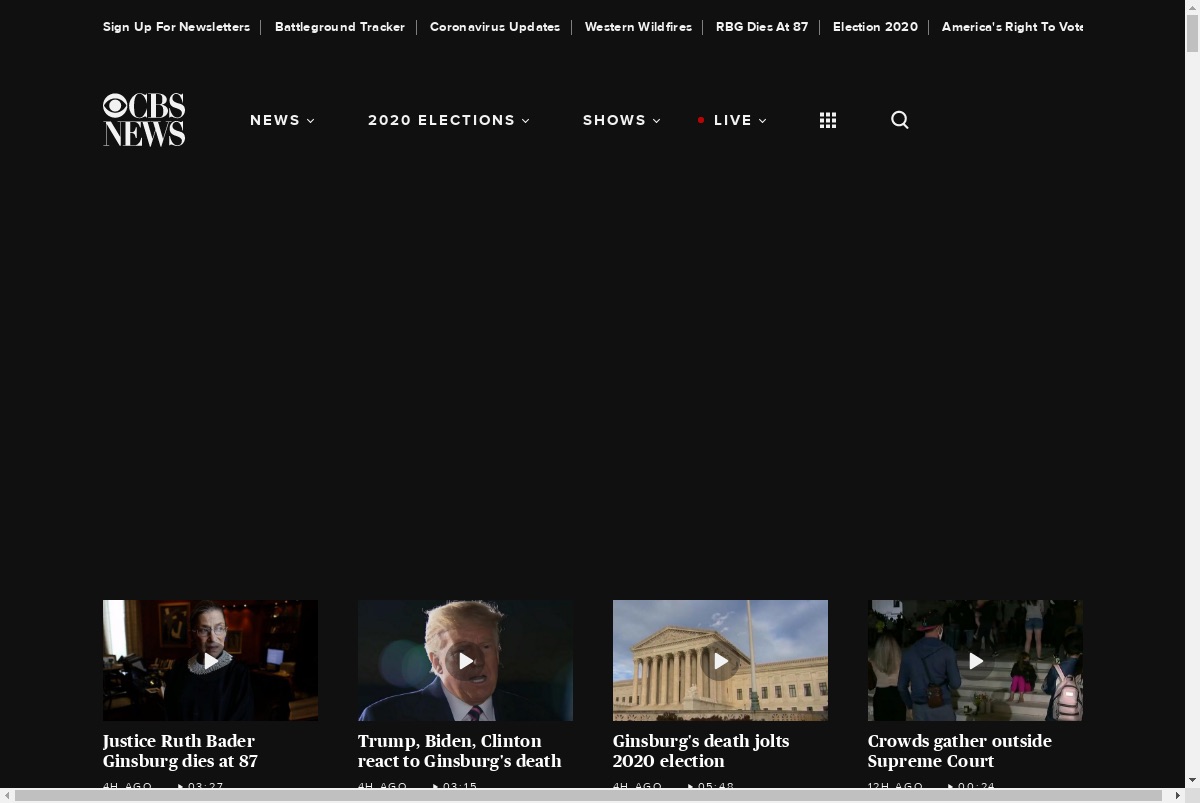Open the SHOWS menu label
The image size is (1200, 803).
(x=615, y=120)
